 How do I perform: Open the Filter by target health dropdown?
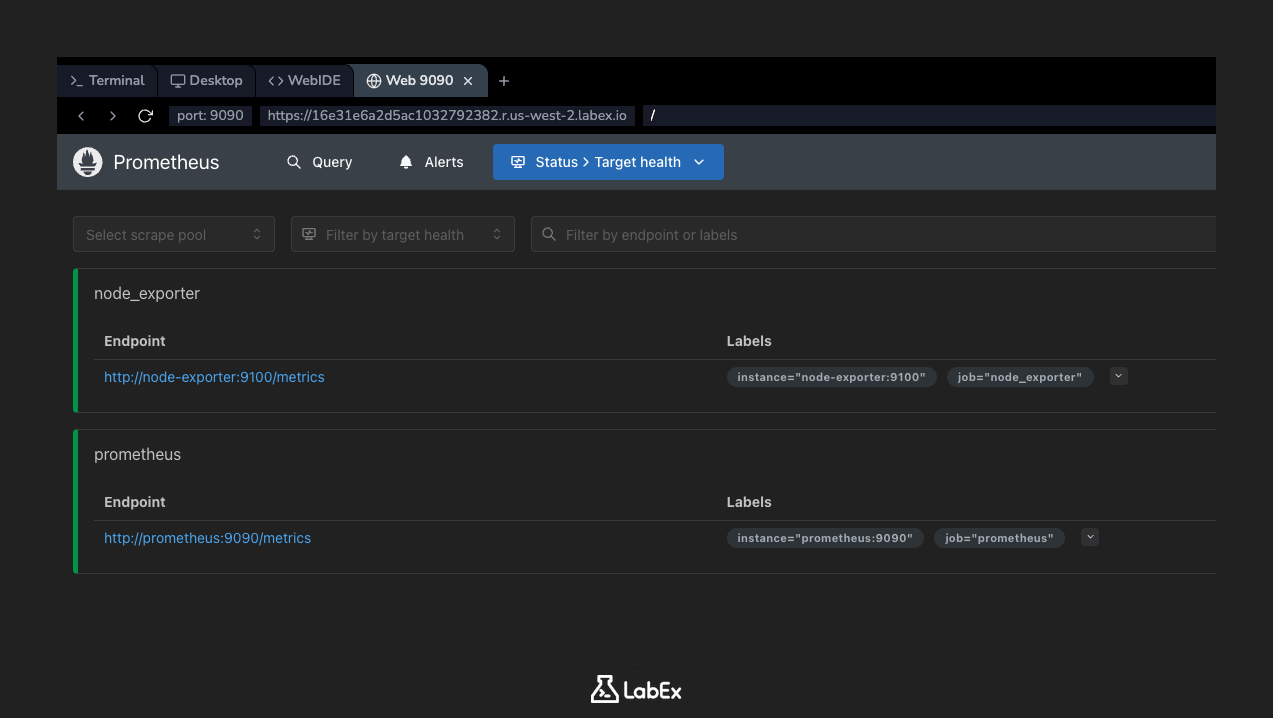click(402, 233)
